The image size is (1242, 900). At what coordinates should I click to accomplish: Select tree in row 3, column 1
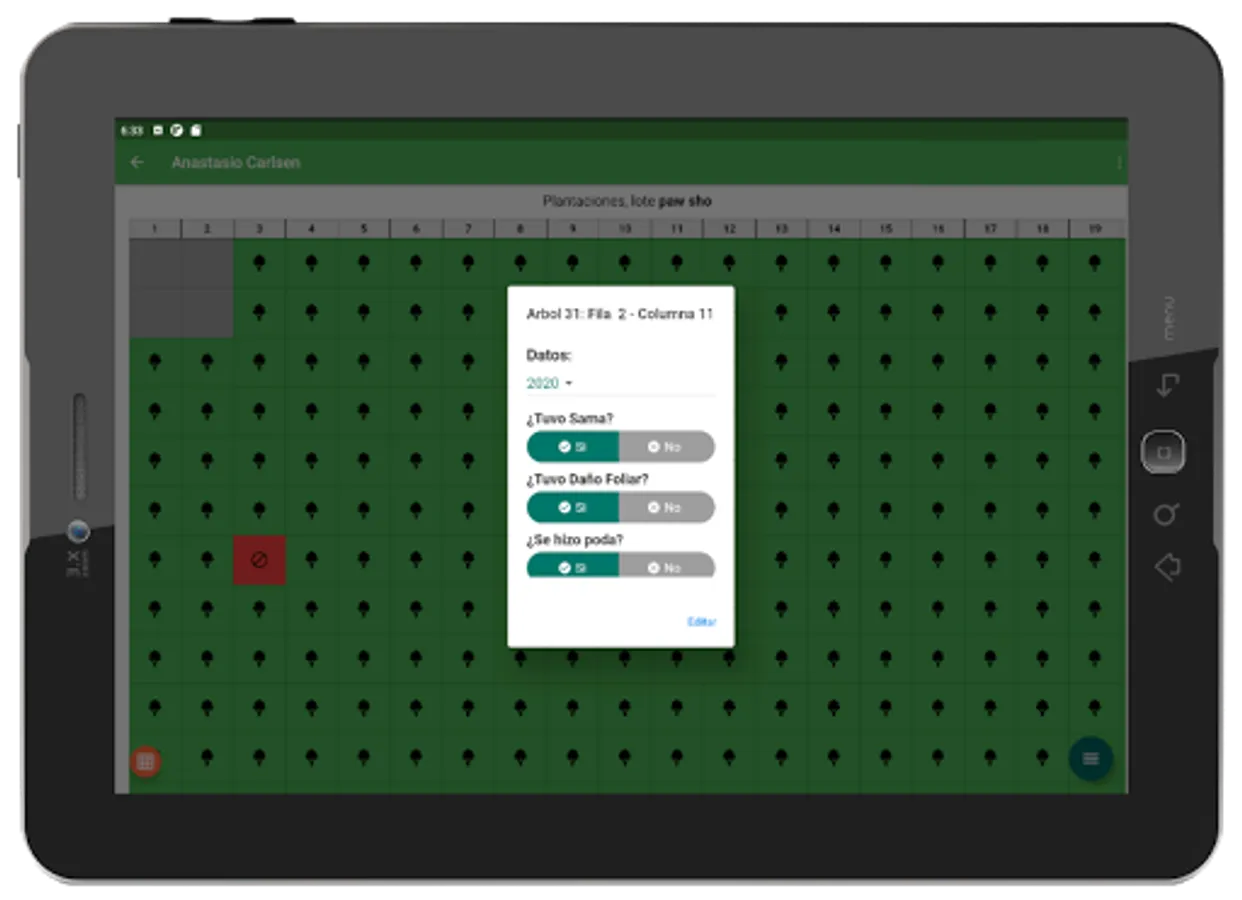[x=155, y=362]
